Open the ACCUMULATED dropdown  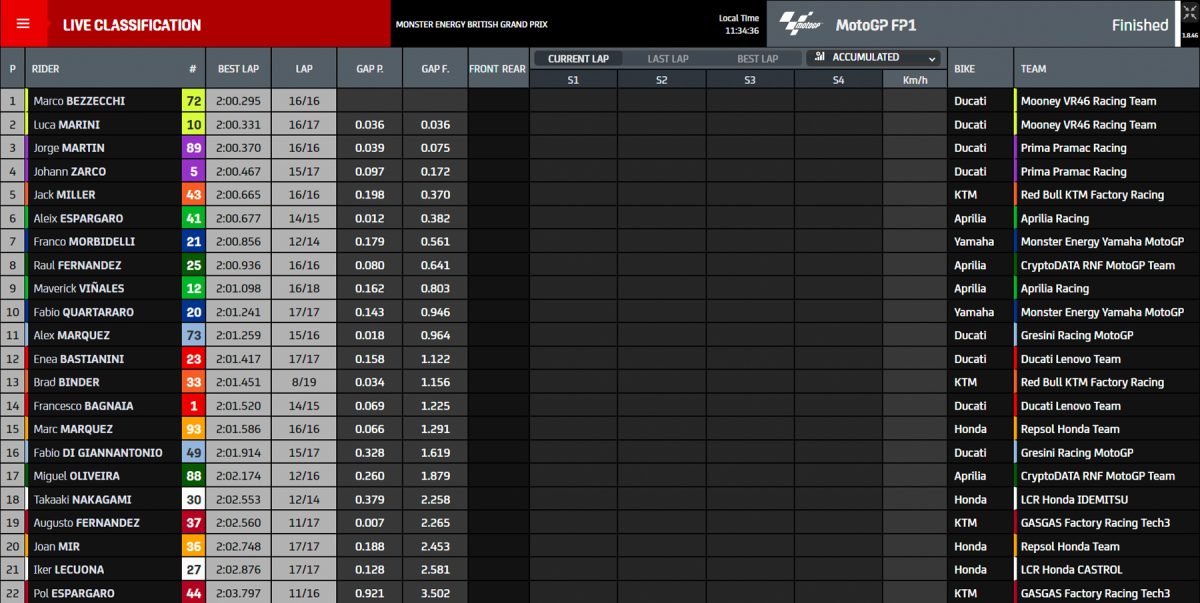click(865, 58)
